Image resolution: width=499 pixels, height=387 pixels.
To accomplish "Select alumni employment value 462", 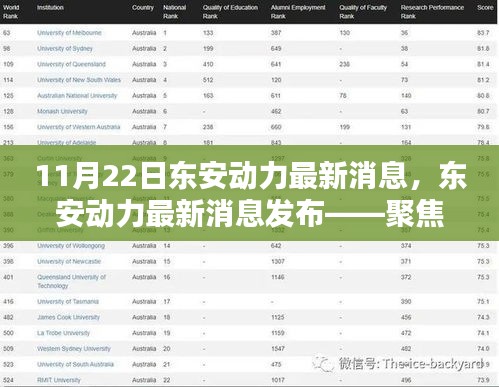I will pos(276,111).
